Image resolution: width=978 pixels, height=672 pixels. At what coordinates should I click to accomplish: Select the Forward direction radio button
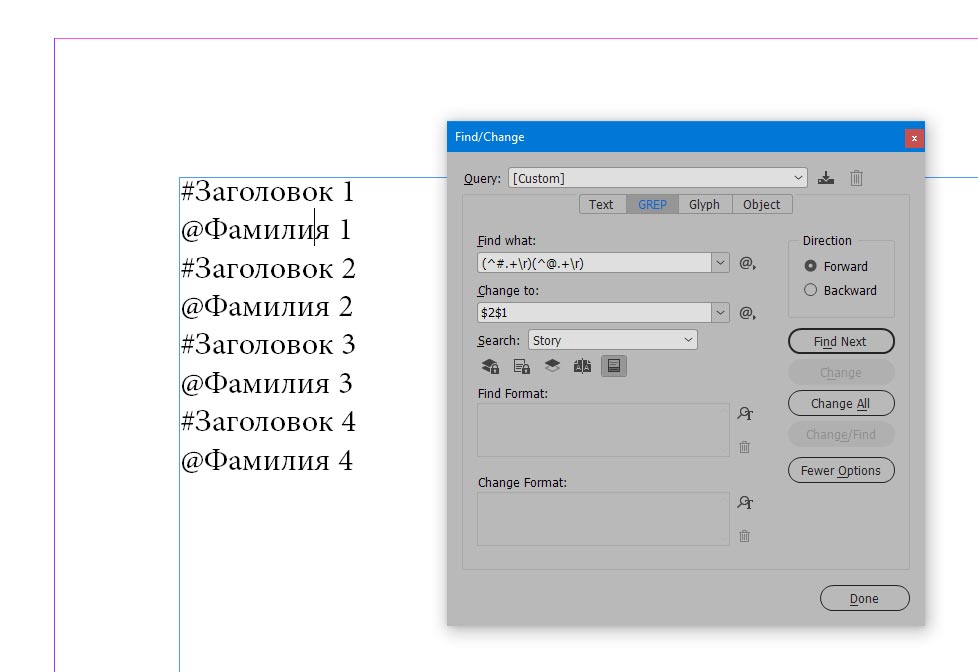point(810,266)
